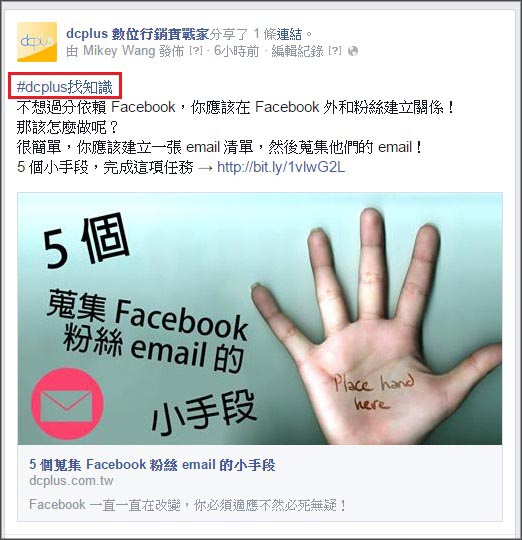Open the bit.ly/1vlwG2L short link

click(281, 167)
